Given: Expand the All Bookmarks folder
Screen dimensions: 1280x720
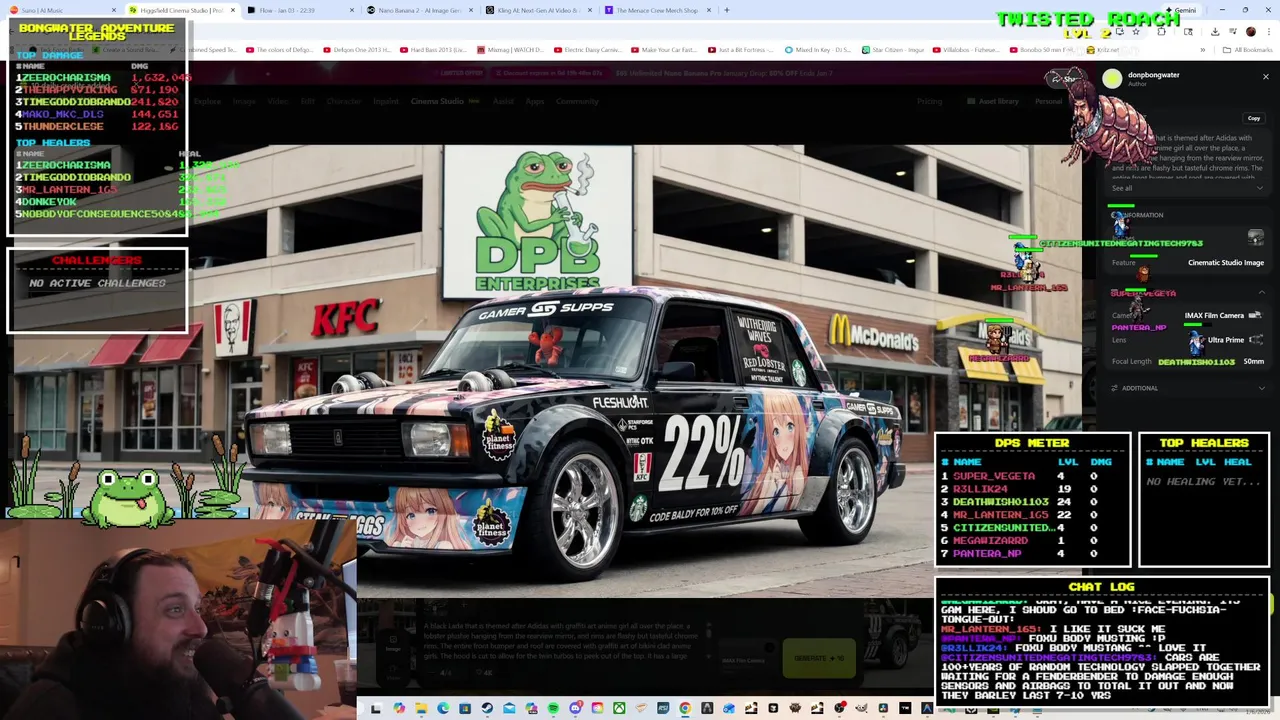Looking at the screenshot, I should [x=1249, y=50].
